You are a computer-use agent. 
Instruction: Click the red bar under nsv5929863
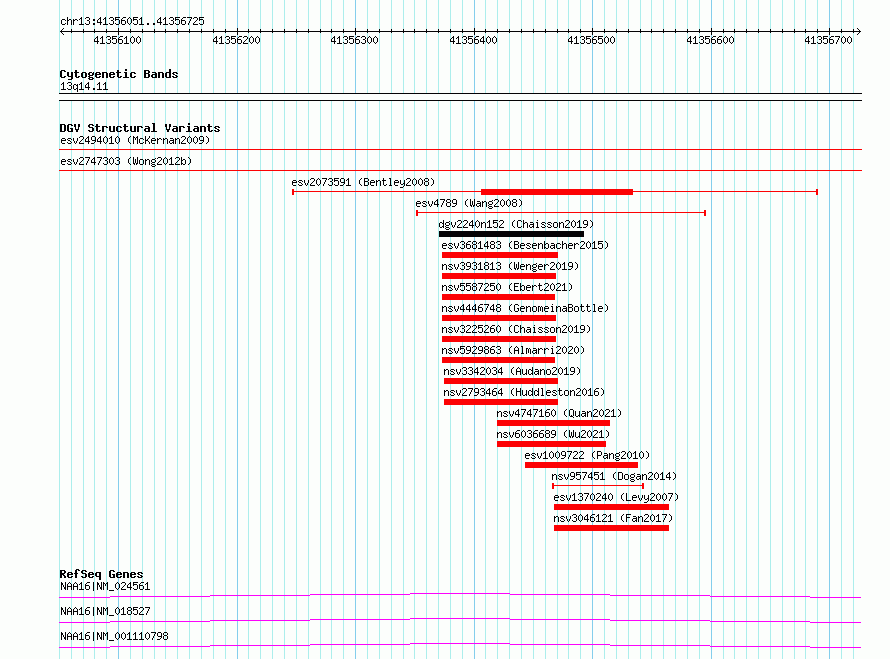[498, 360]
